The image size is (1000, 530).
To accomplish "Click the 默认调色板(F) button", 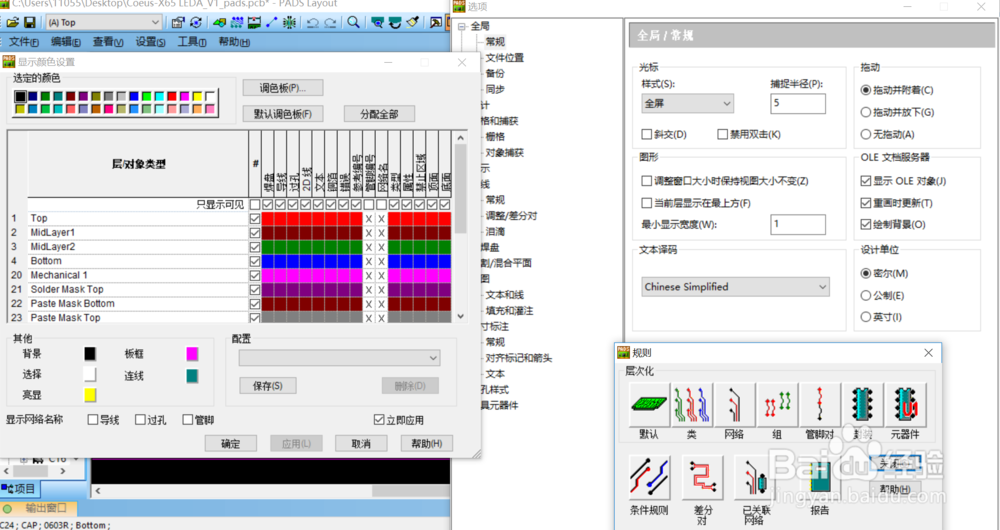I will click(283, 114).
